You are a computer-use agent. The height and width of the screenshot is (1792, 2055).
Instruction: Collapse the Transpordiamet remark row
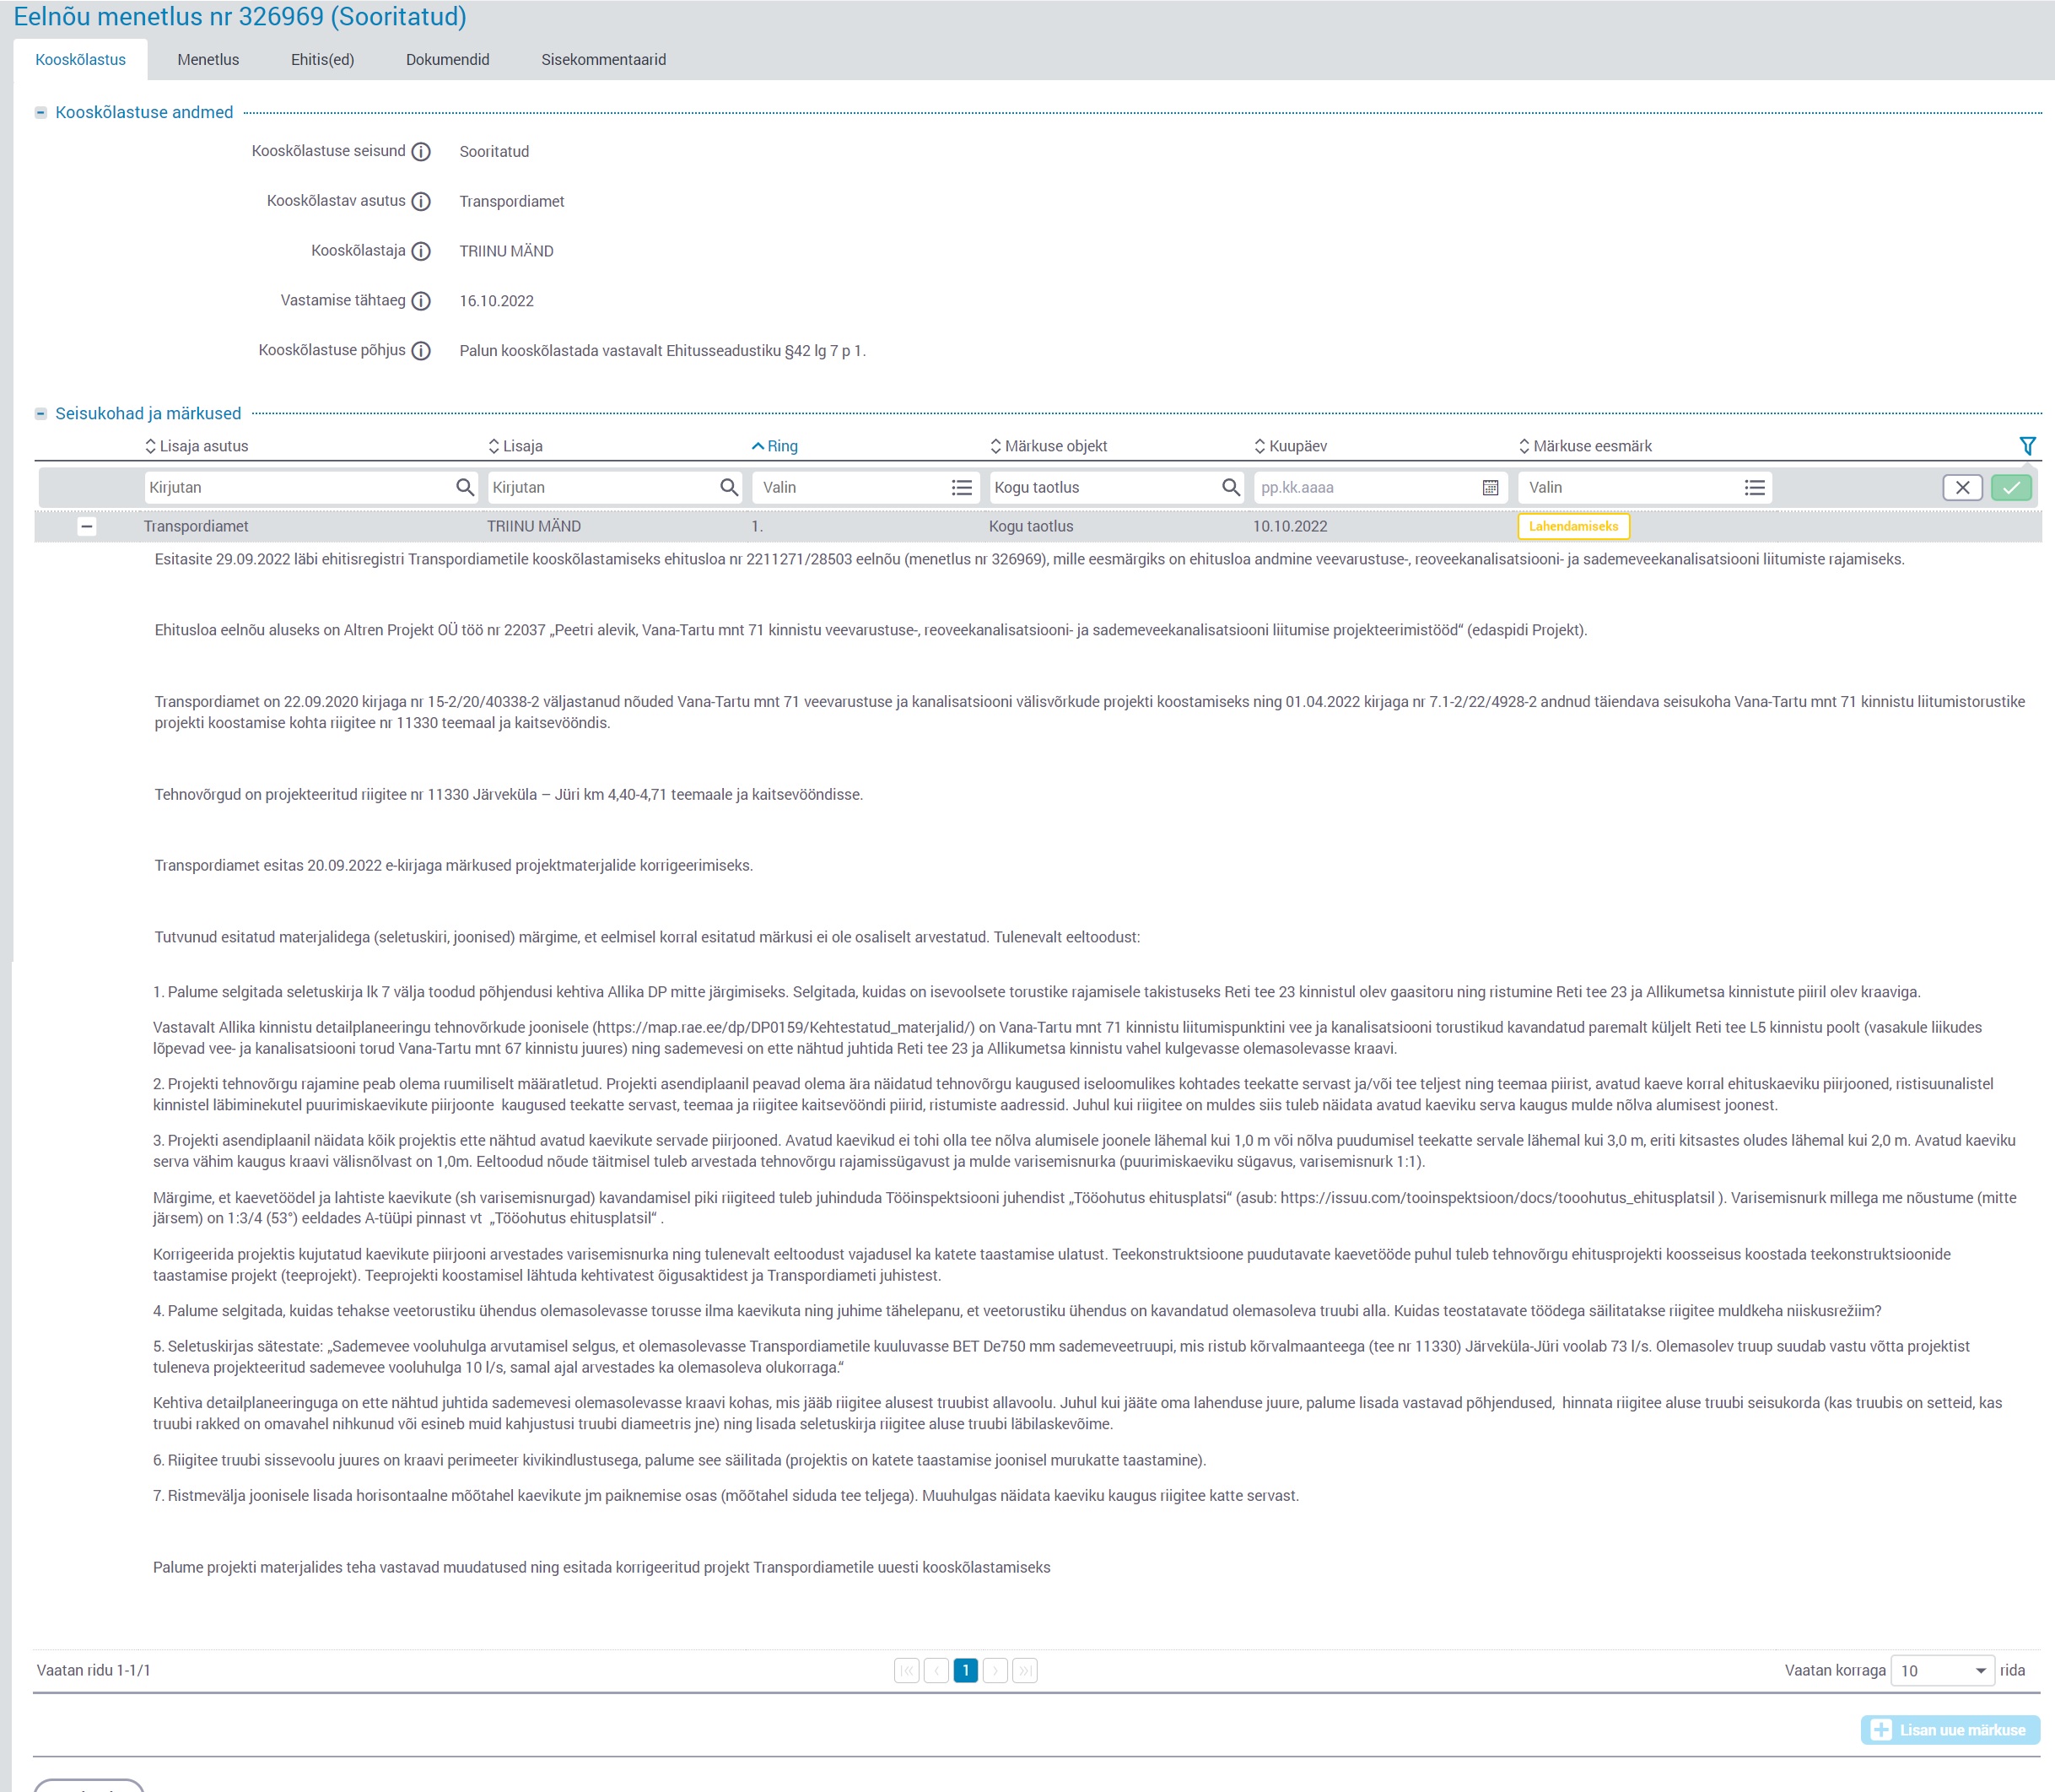(87, 526)
